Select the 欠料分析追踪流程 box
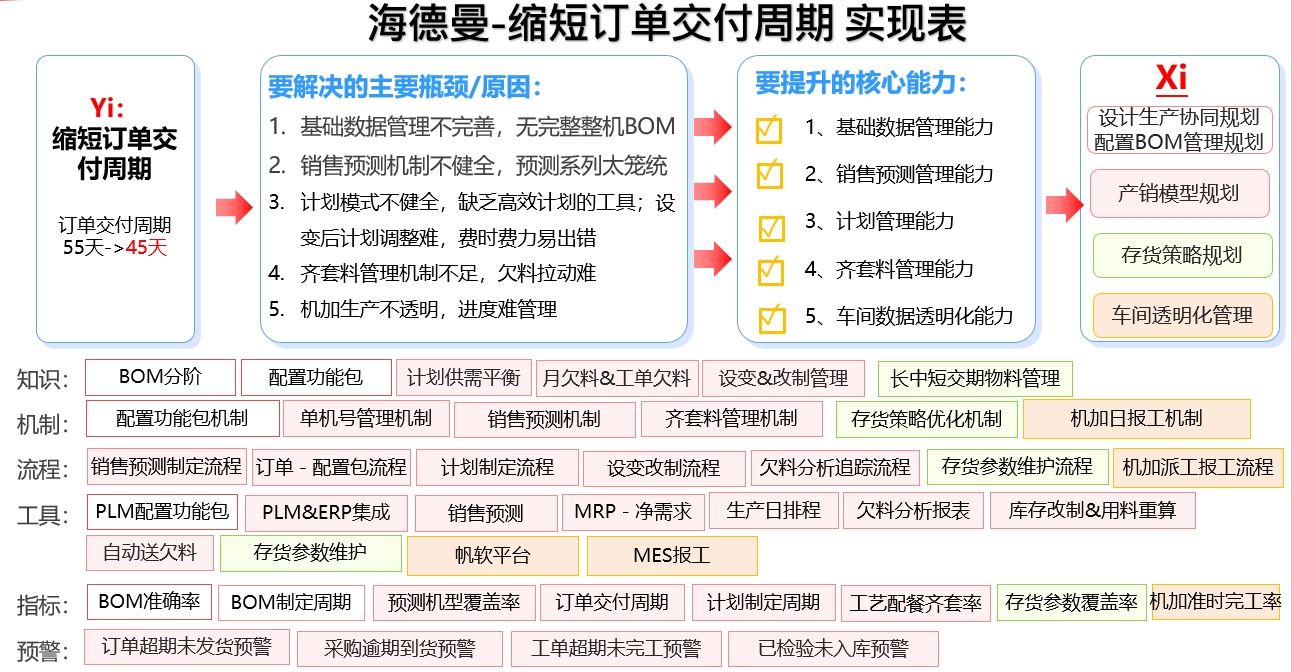1292x672 pixels. (835, 467)
